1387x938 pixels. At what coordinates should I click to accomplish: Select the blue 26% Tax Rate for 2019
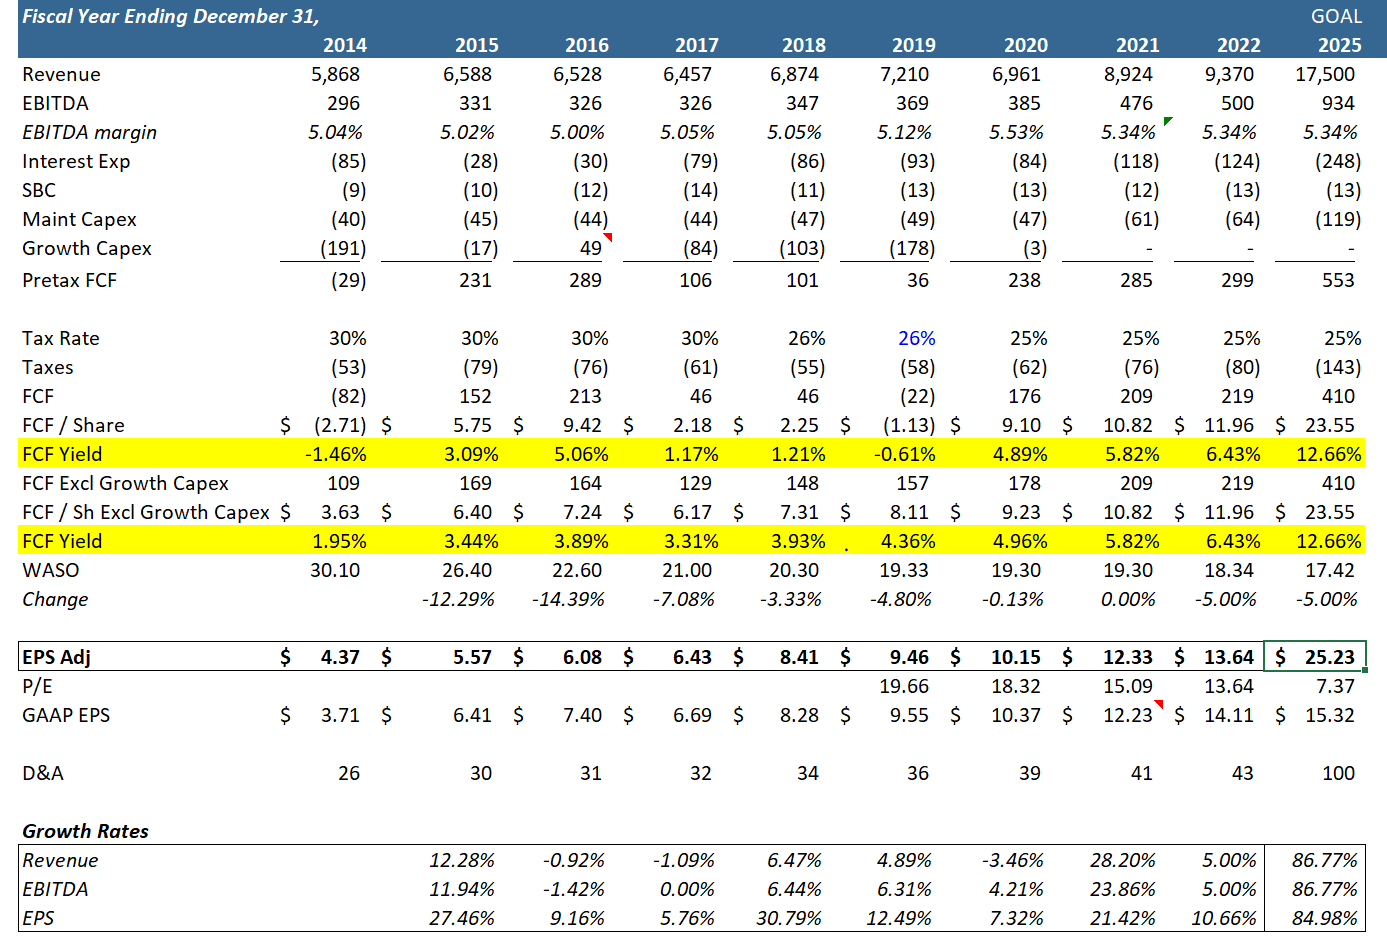click(915, 338)
